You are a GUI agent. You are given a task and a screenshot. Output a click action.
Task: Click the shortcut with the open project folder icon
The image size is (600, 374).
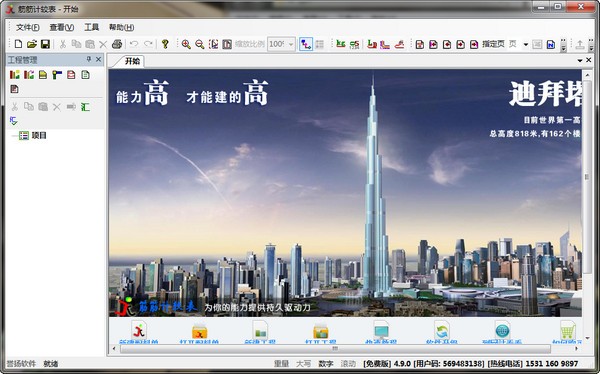pos(321,332)
